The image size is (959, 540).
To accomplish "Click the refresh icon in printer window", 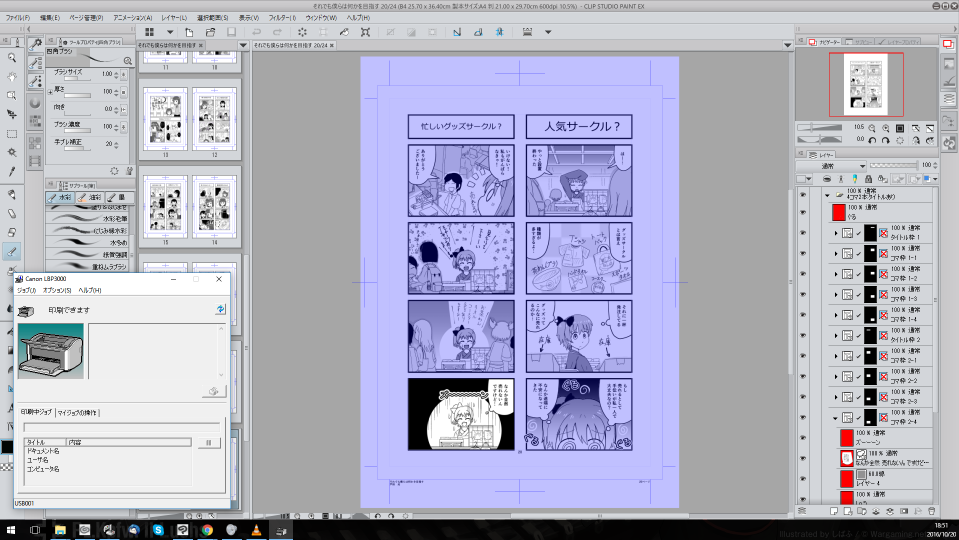I will [218, 310].
